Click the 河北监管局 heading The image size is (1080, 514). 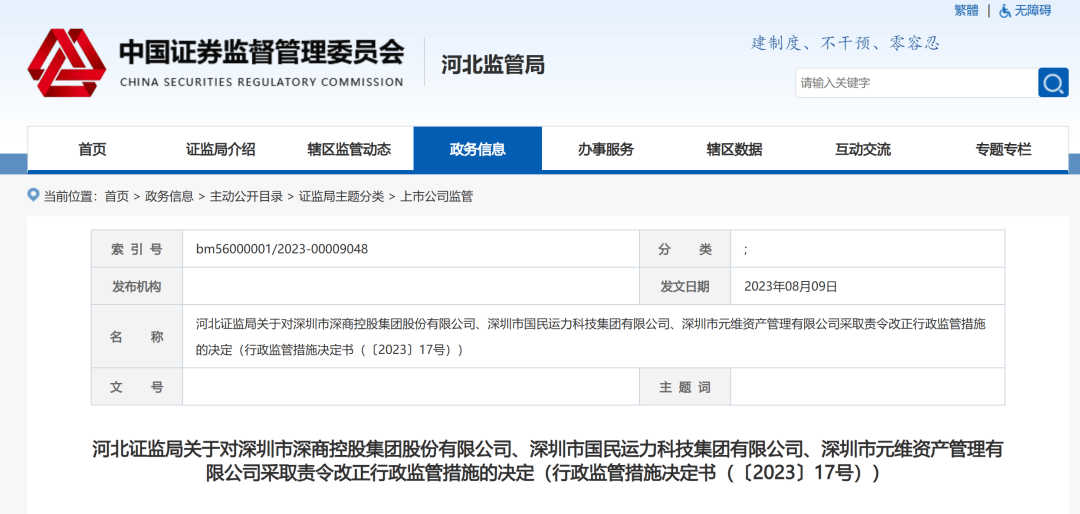[x=493, y=65]
